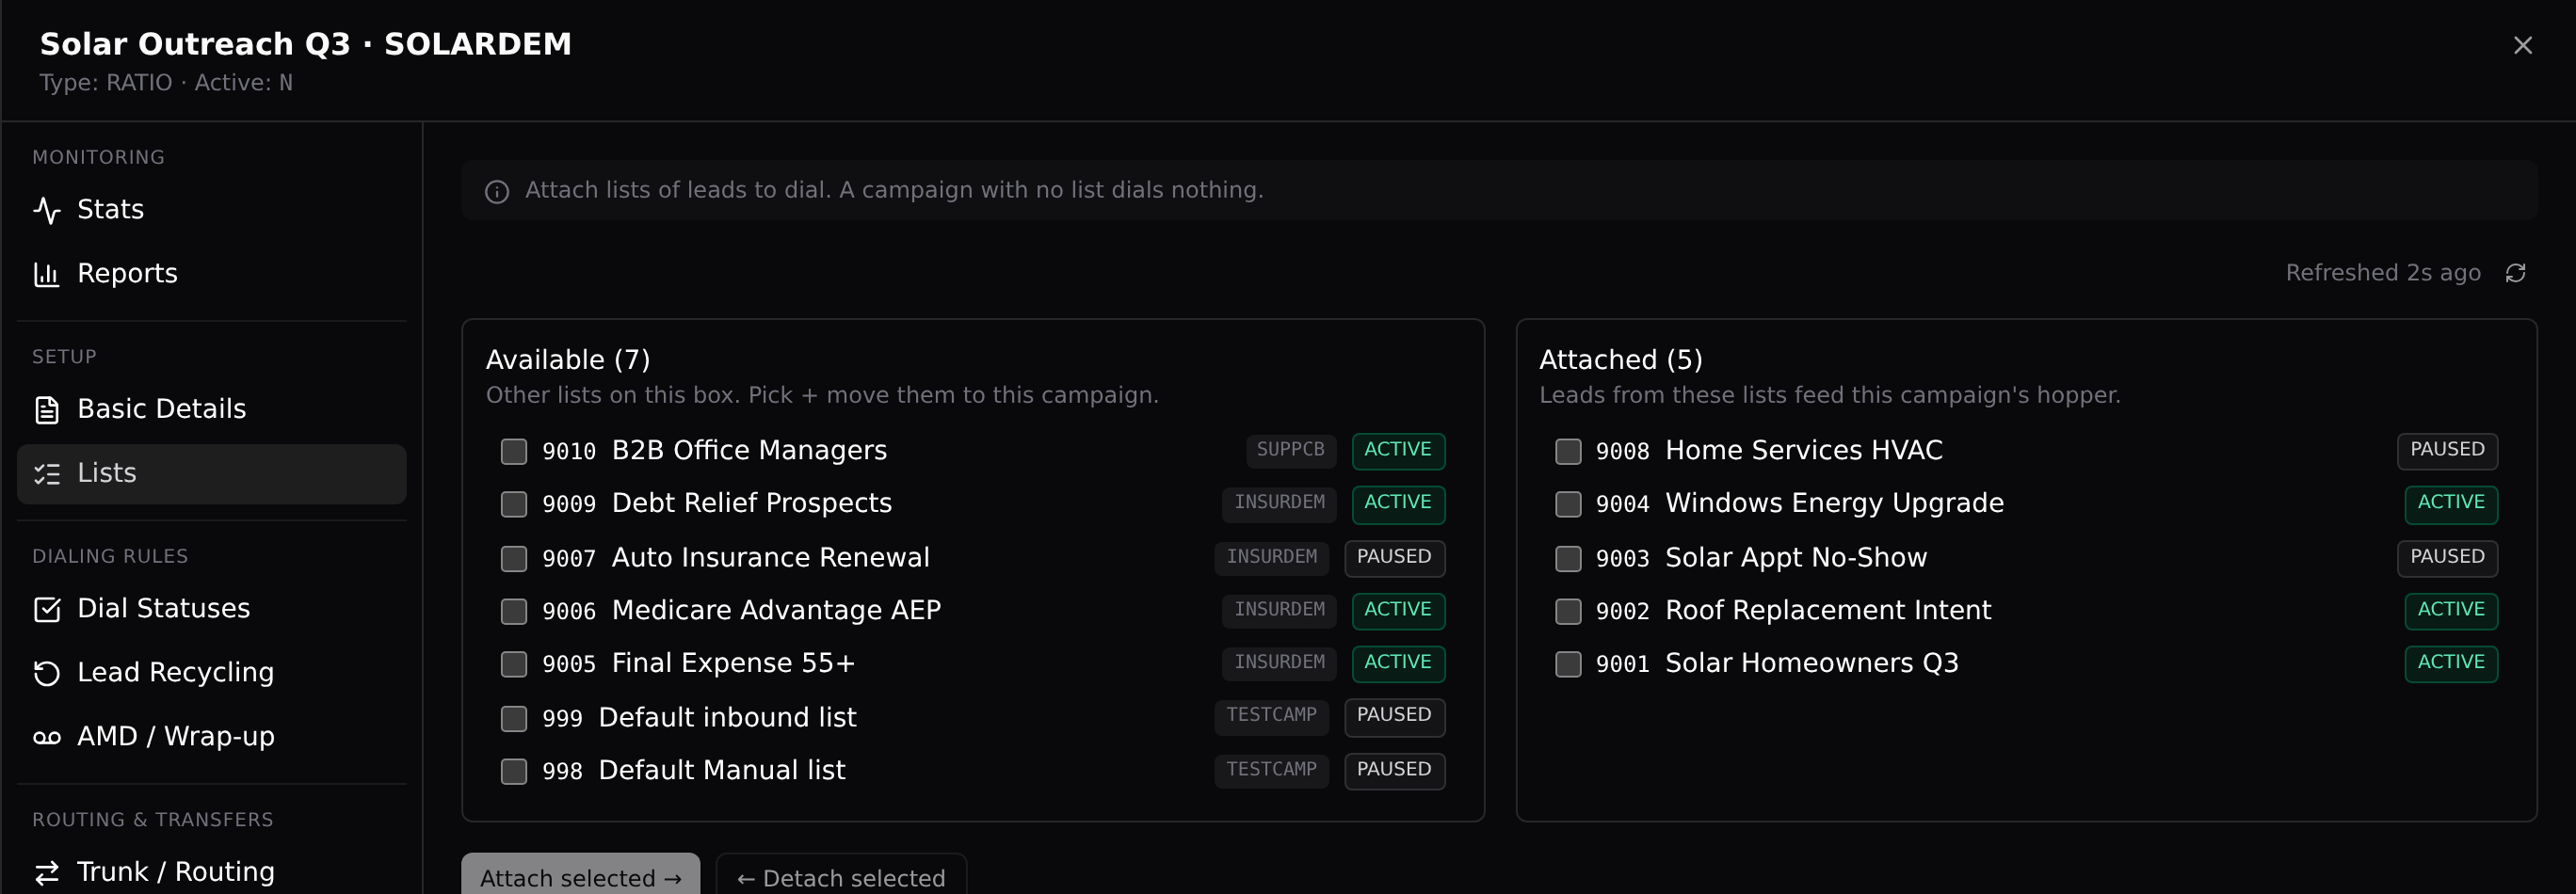The image size is (2576, 894).
Task: Click the info icon in the banner
Action: (x=497, y=191)
